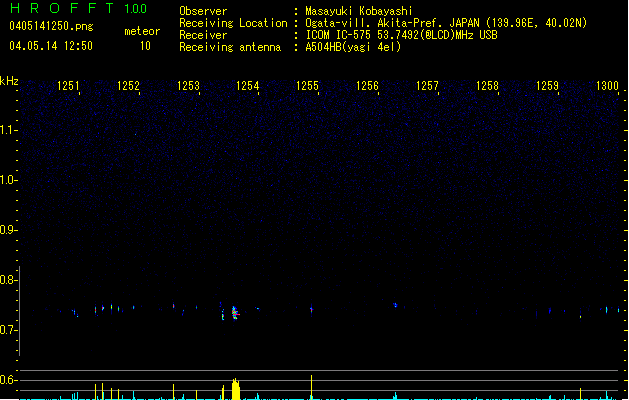The image size is (629, 400).
Task: Click the 1257 time axis marker
Action: pos(427,85)
